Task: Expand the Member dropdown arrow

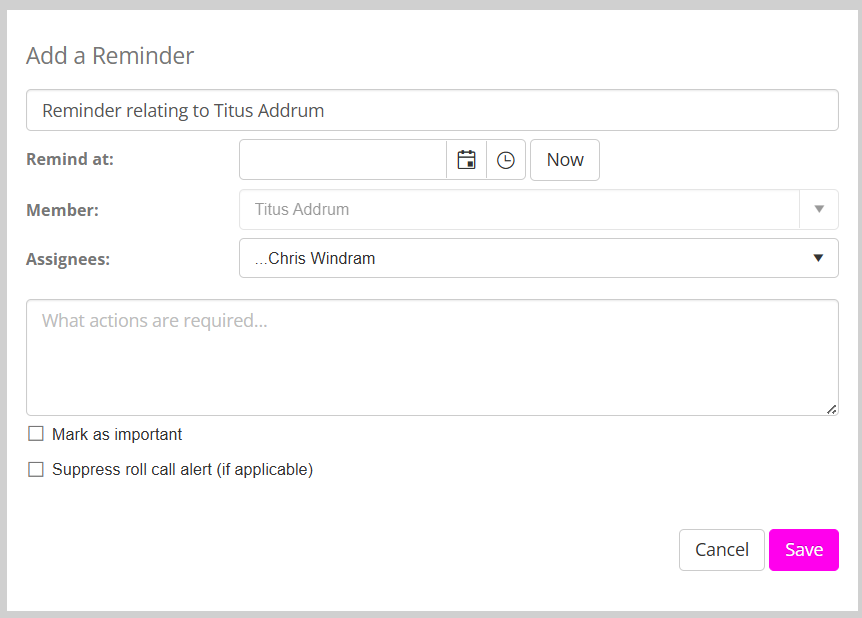Action: (x=818, y=209)
